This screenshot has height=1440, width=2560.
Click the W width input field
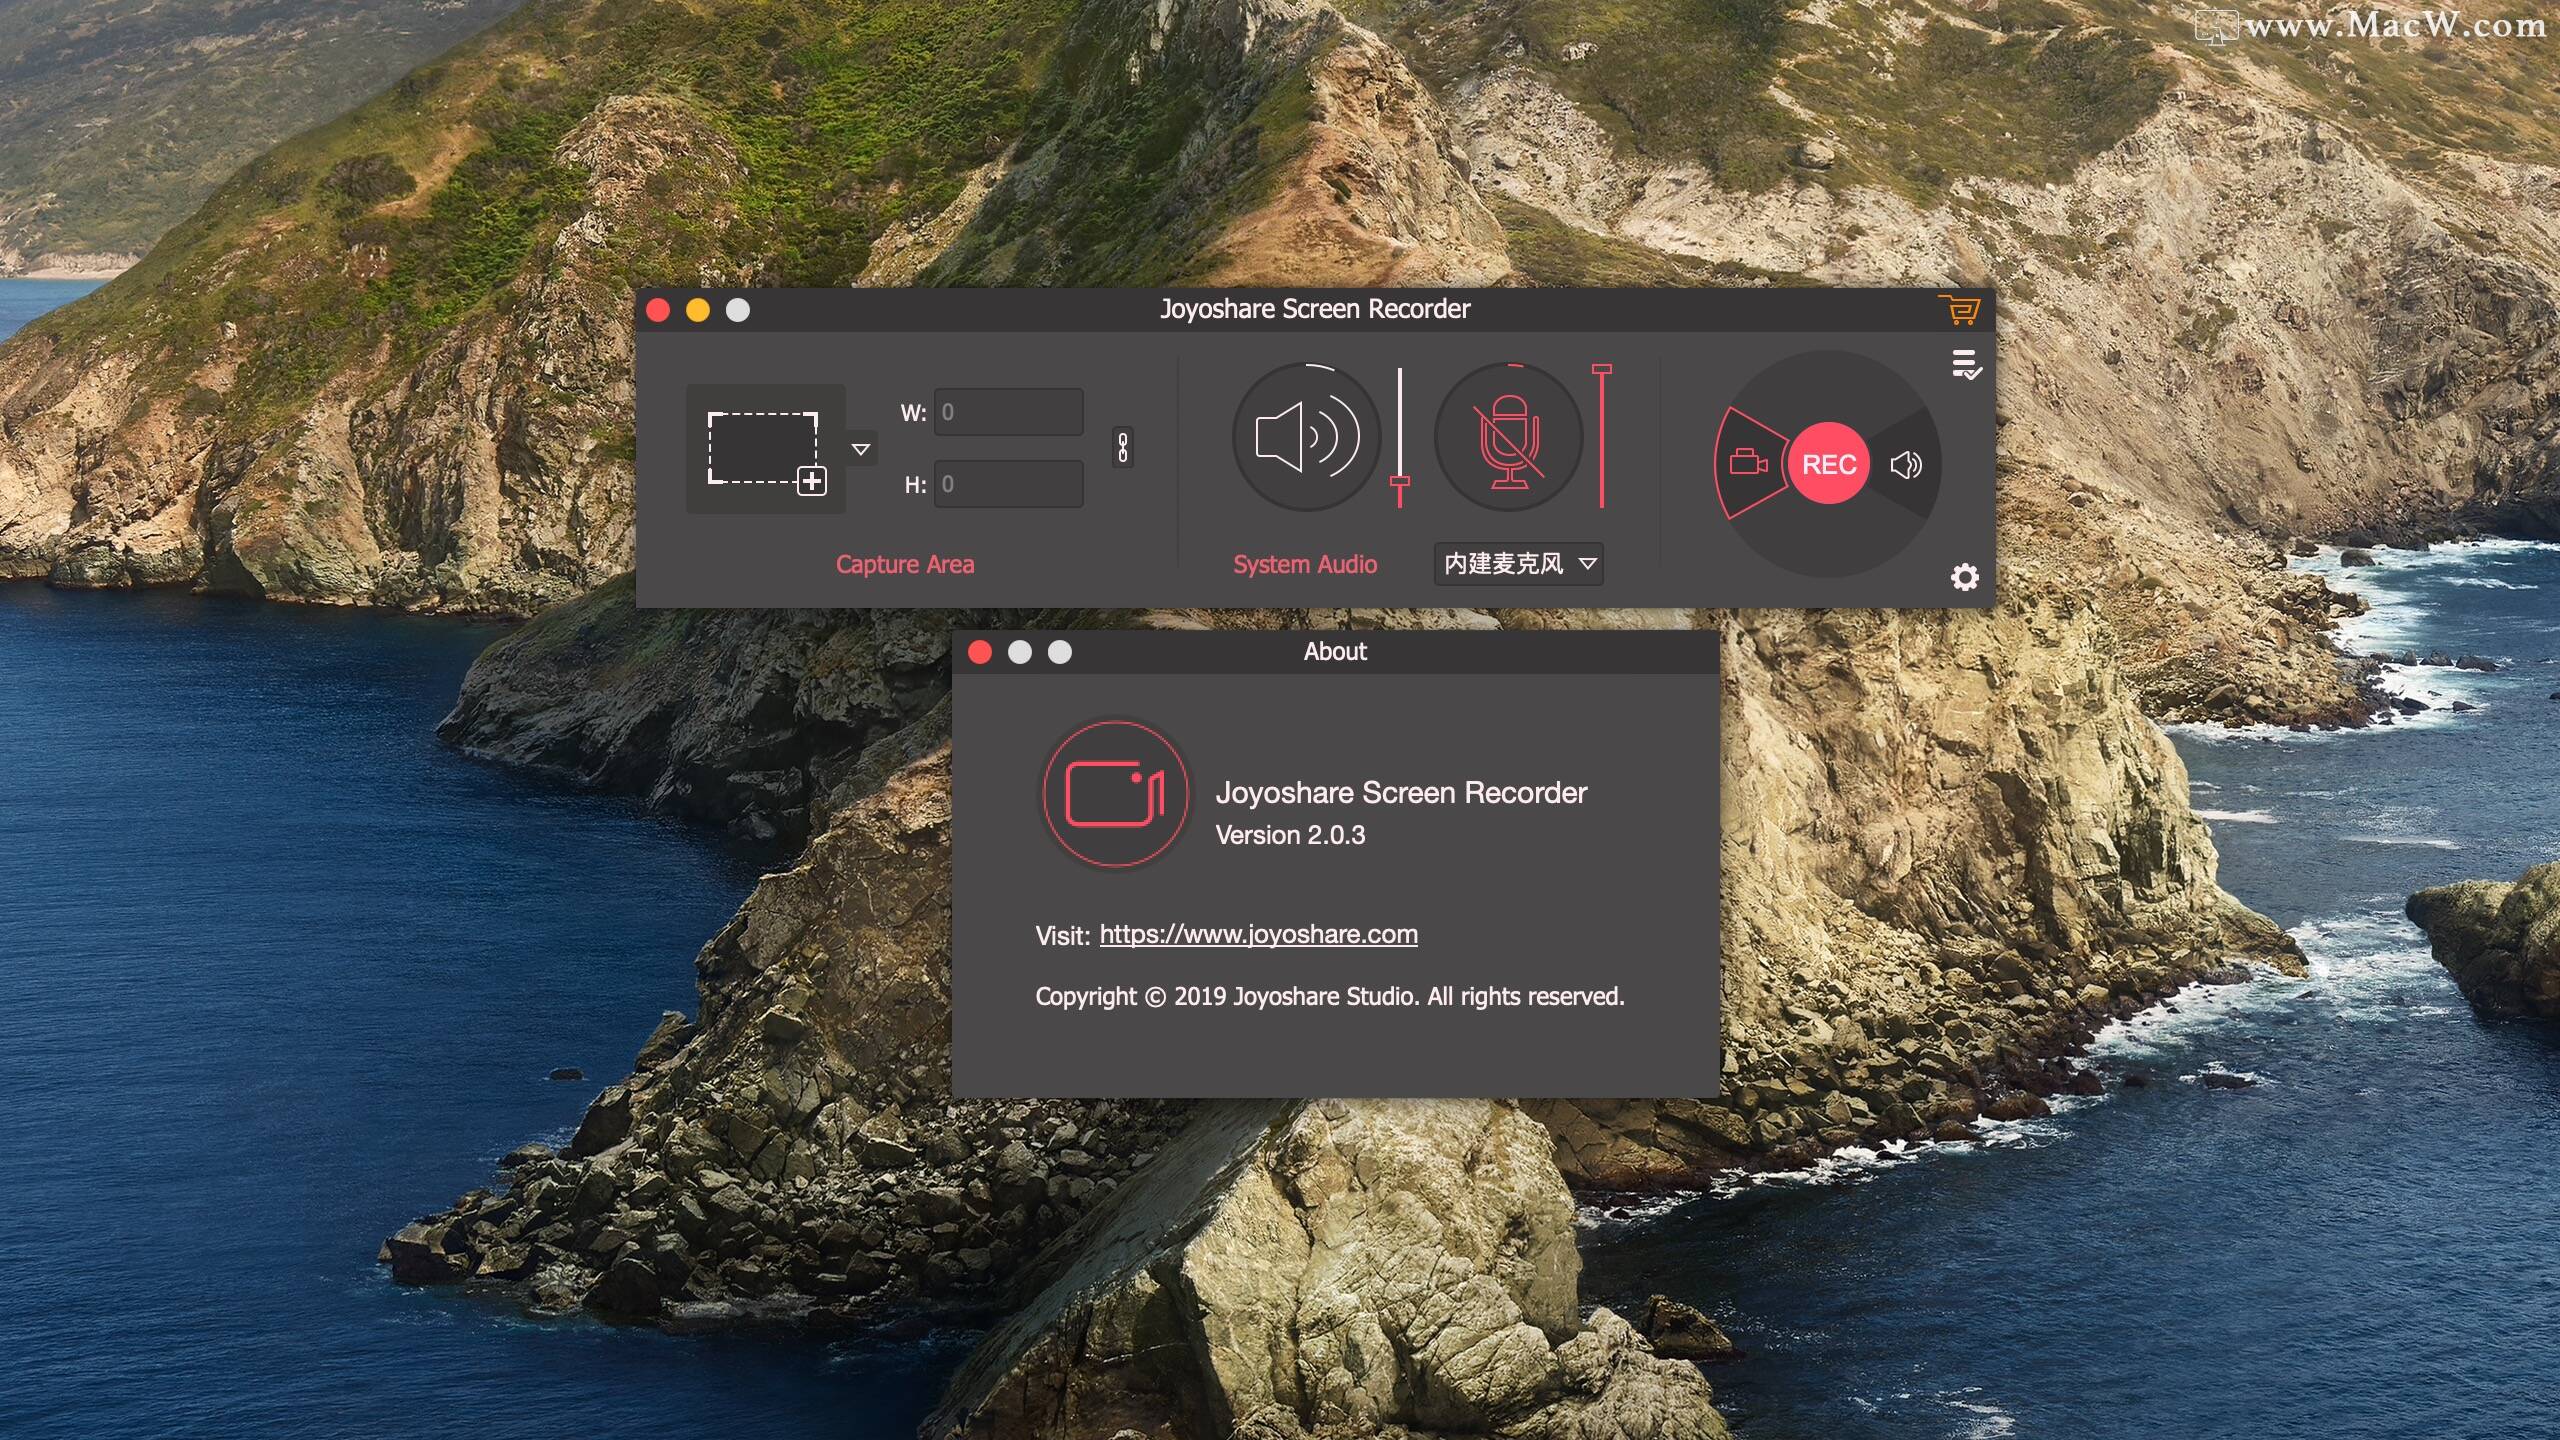tap(1008, 412)
